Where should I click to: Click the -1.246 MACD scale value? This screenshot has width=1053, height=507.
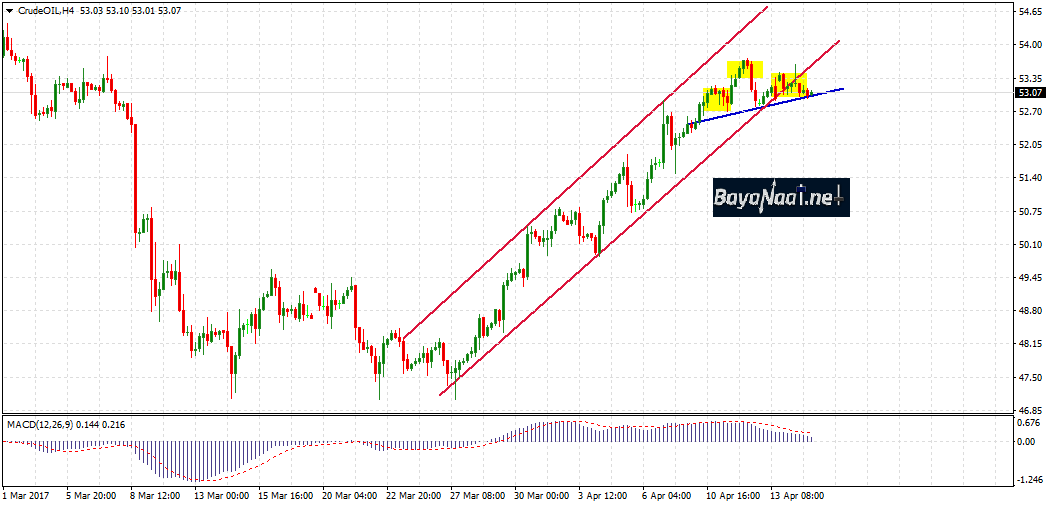pyautogui.click(x=1028, y=478)
